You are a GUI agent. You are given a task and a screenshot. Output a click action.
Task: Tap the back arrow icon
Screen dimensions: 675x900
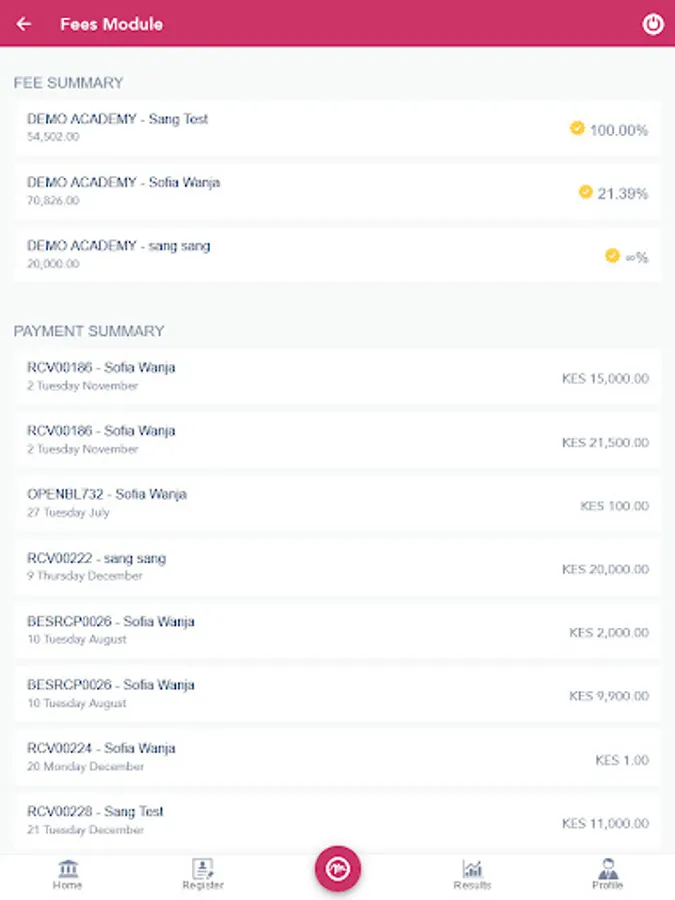pos(24,24)
